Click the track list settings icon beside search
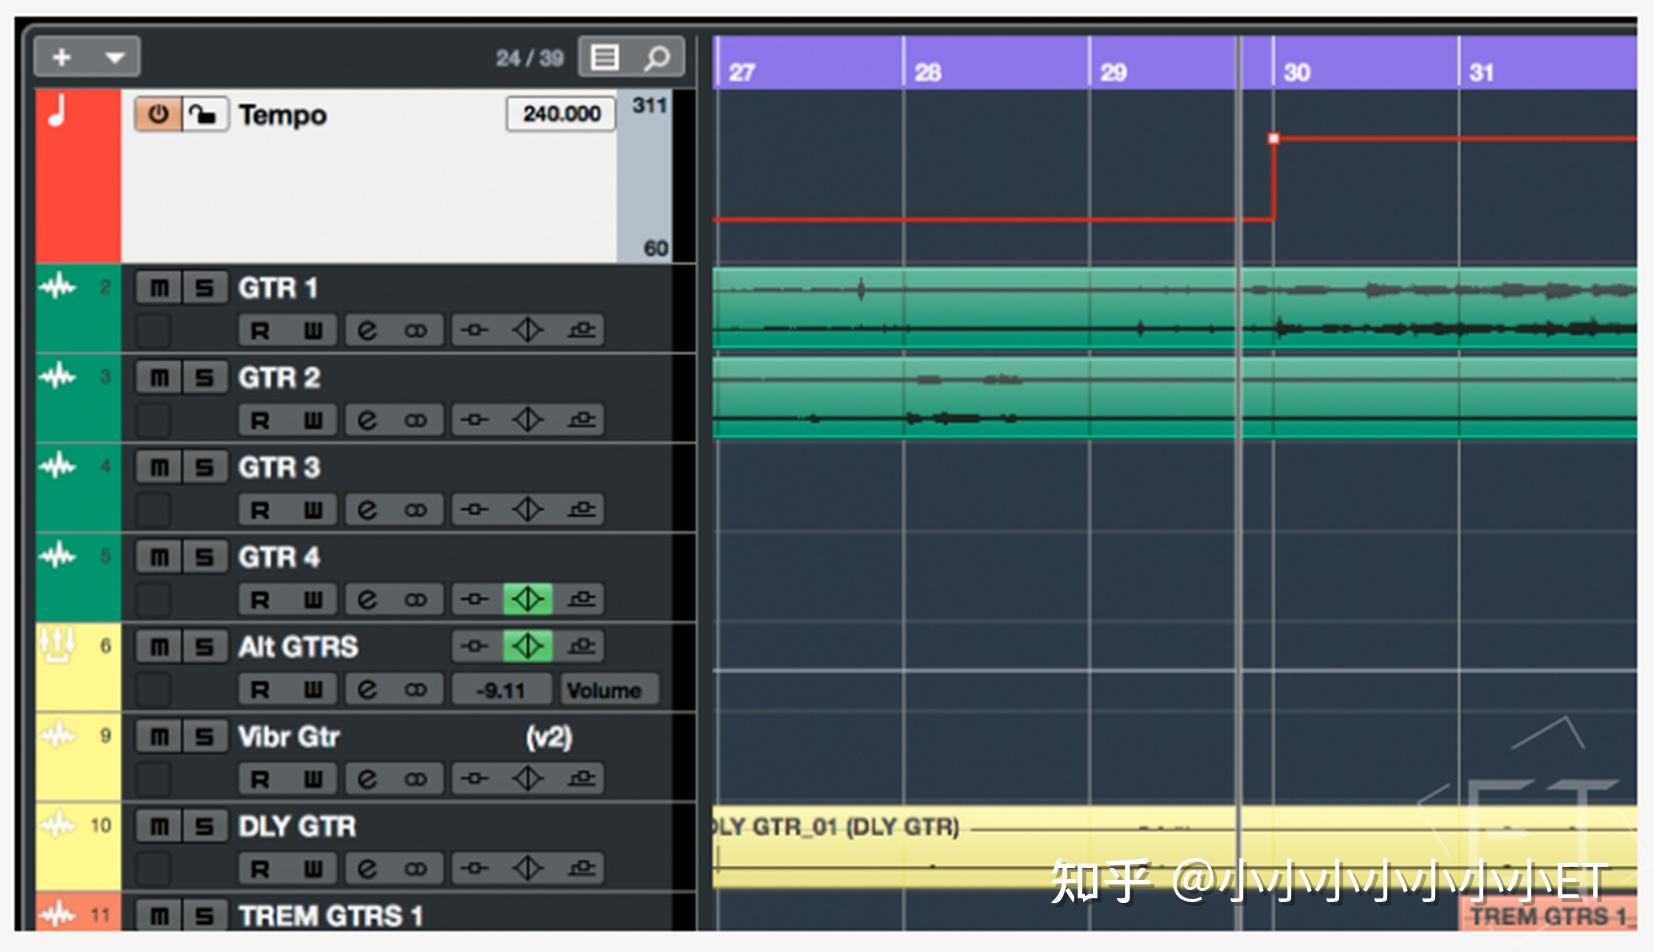 point(604,57)
